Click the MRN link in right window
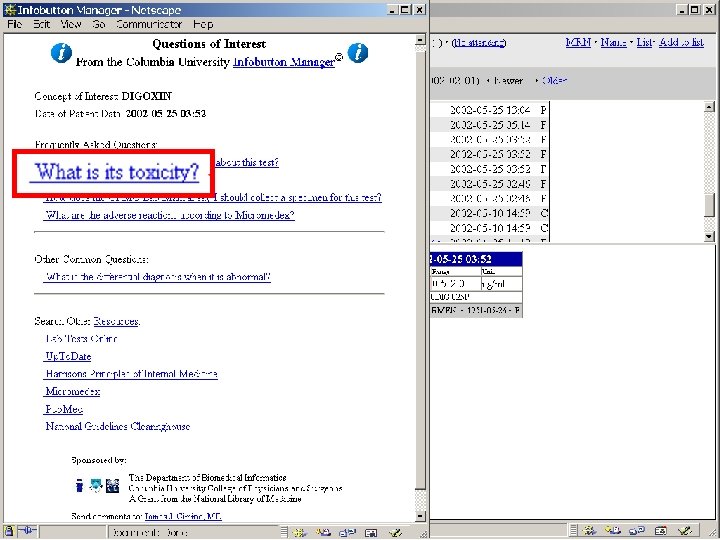This screenshot has width=720, height=540. pos(578,42)
